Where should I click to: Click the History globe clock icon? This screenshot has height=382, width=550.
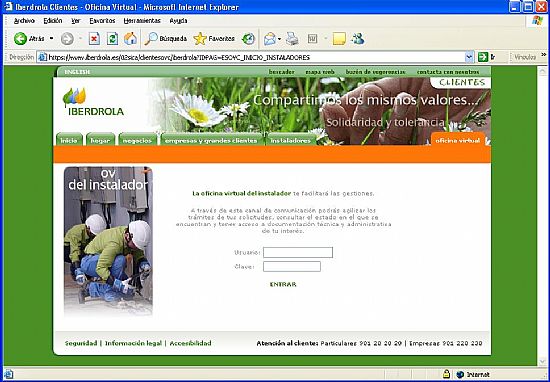click(248, 39)
